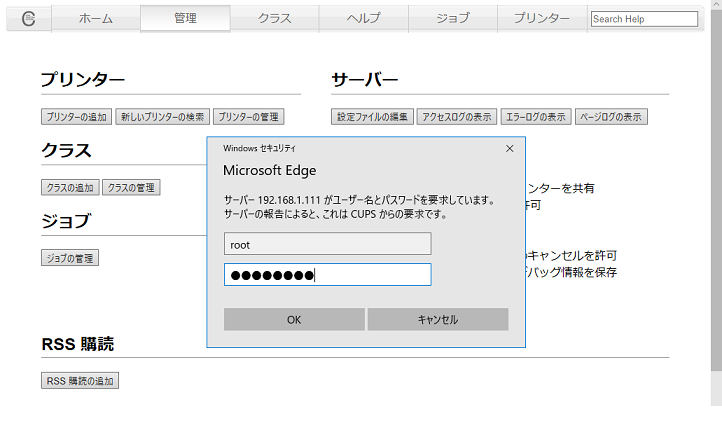Click the RSS 購読 section heading

click(77, 344)
